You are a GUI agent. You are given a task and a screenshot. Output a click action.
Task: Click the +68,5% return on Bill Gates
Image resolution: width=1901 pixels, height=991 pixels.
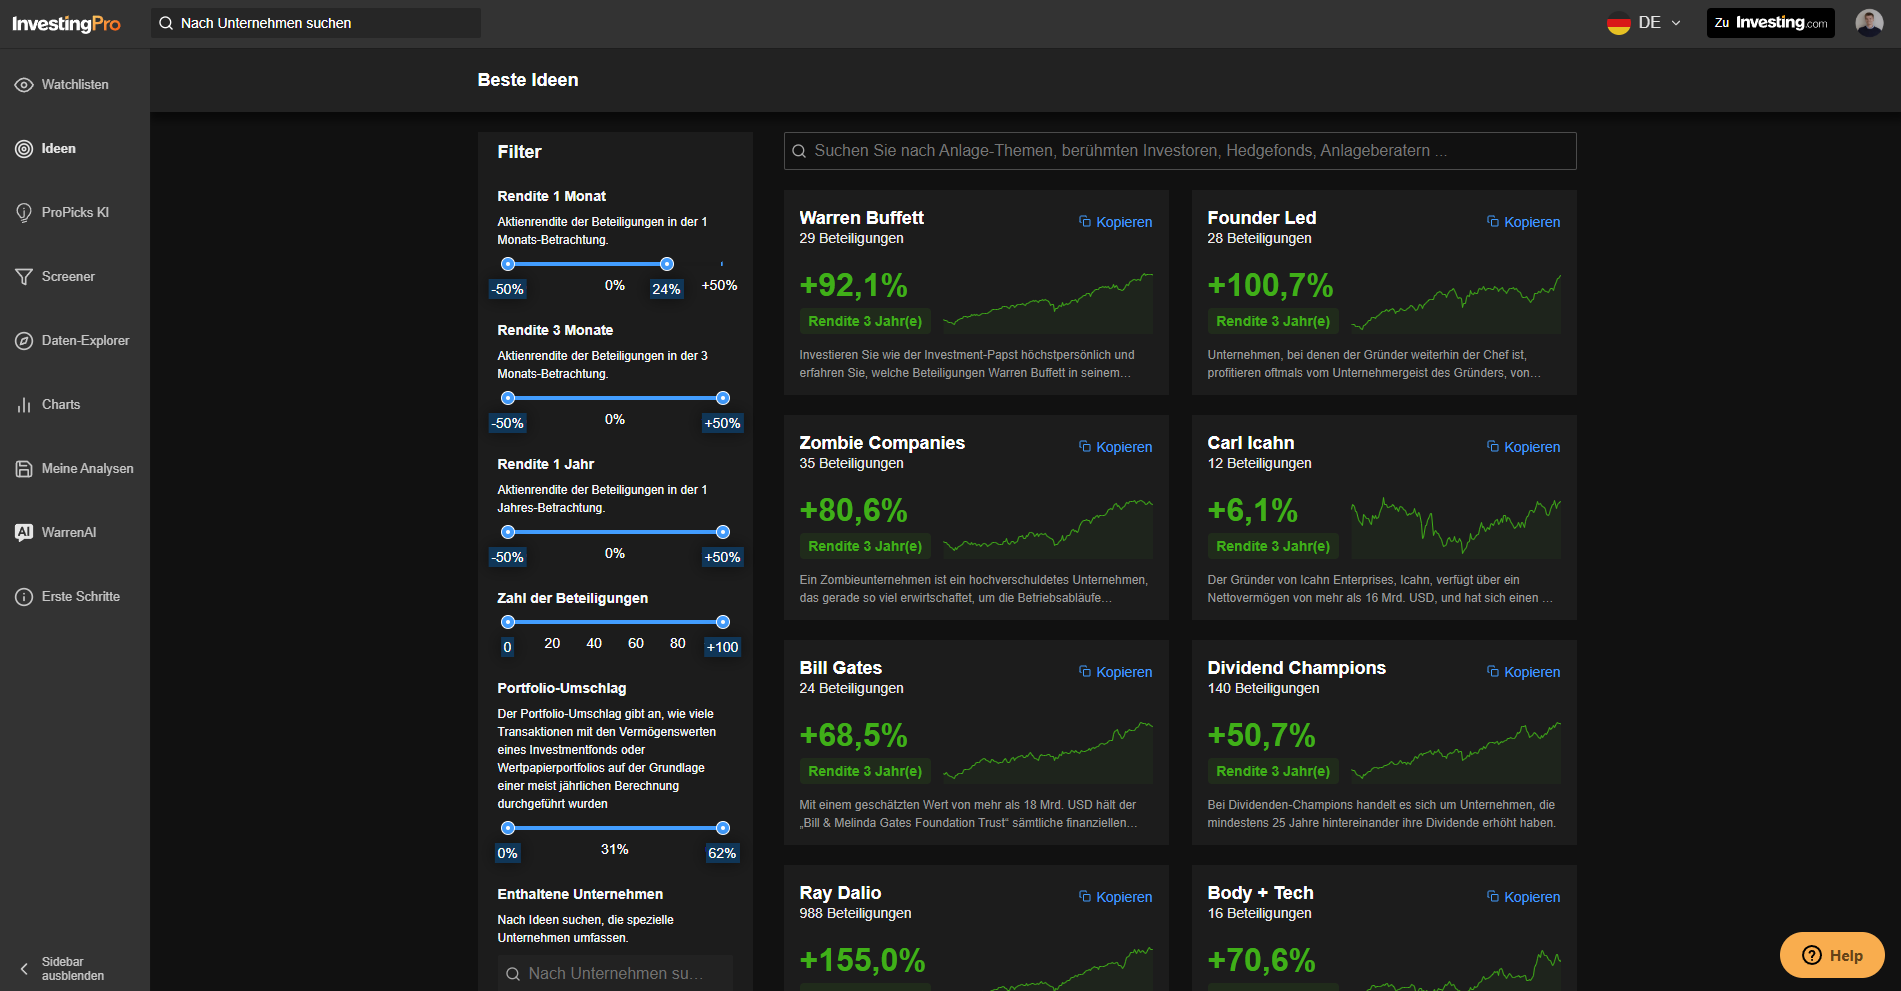pyautogui.click(x=853, y=736)
